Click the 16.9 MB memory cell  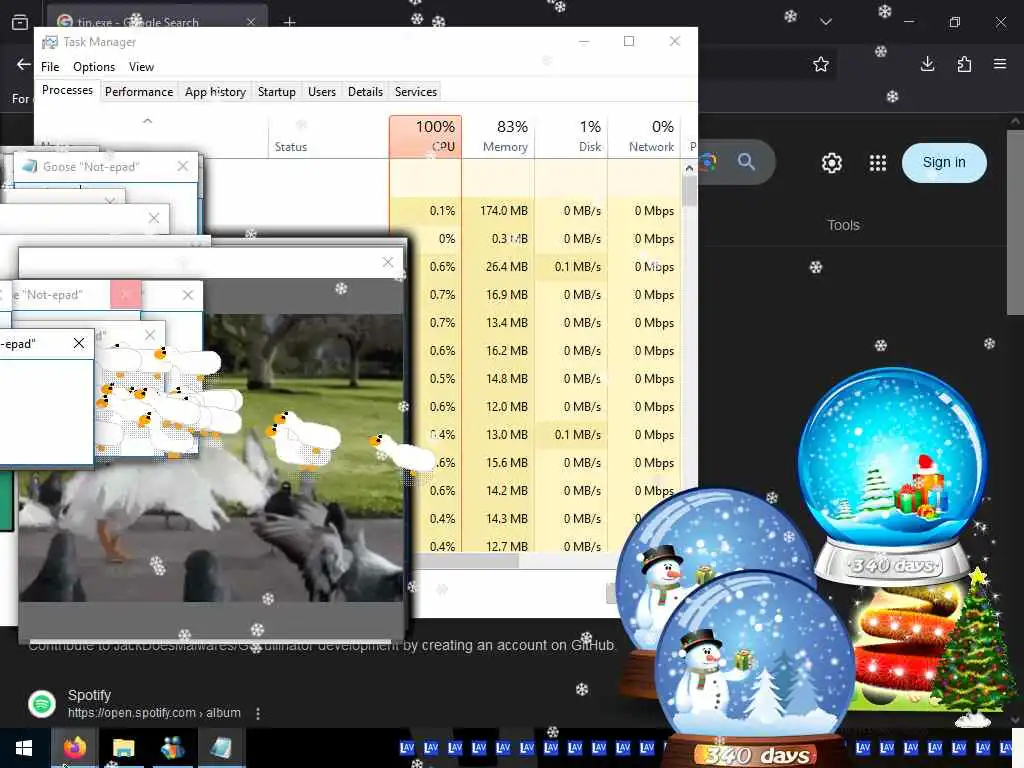tap(498, 295)
